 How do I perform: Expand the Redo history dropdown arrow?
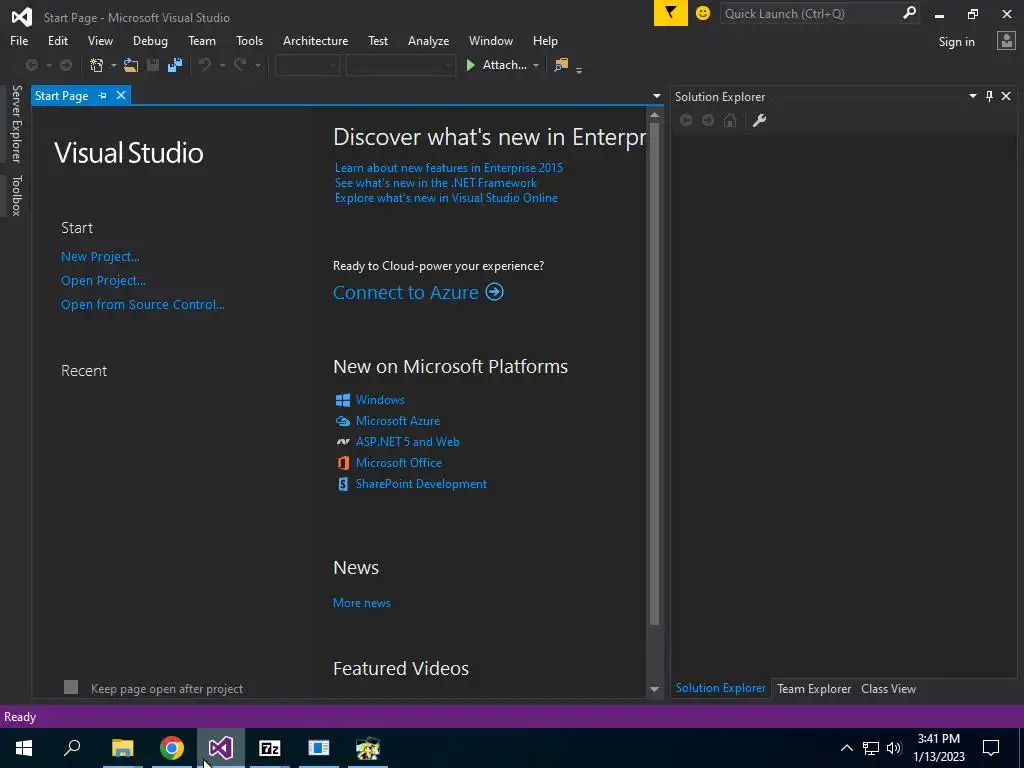pos(257,65)
